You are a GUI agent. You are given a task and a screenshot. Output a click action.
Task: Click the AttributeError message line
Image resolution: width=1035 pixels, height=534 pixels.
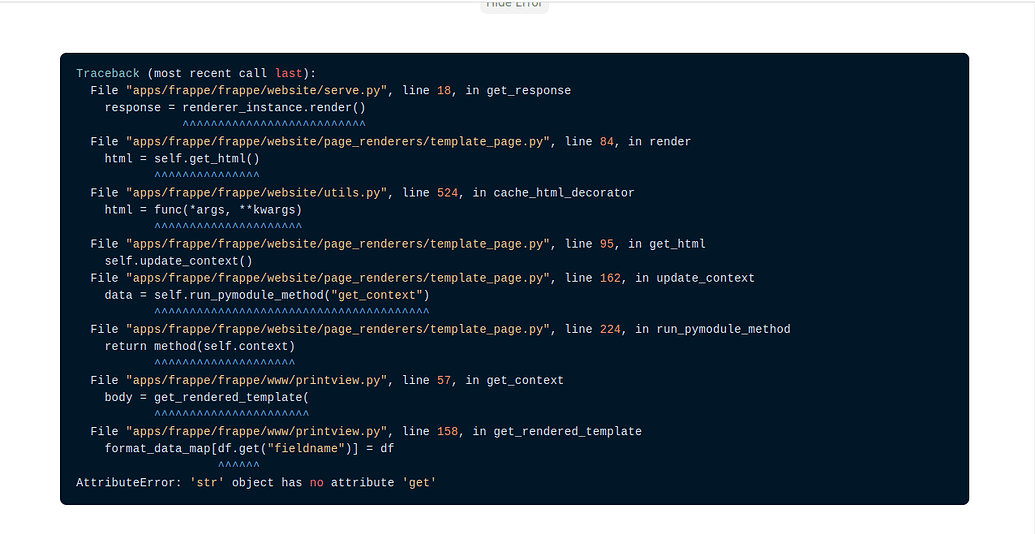tap(256, 483)
